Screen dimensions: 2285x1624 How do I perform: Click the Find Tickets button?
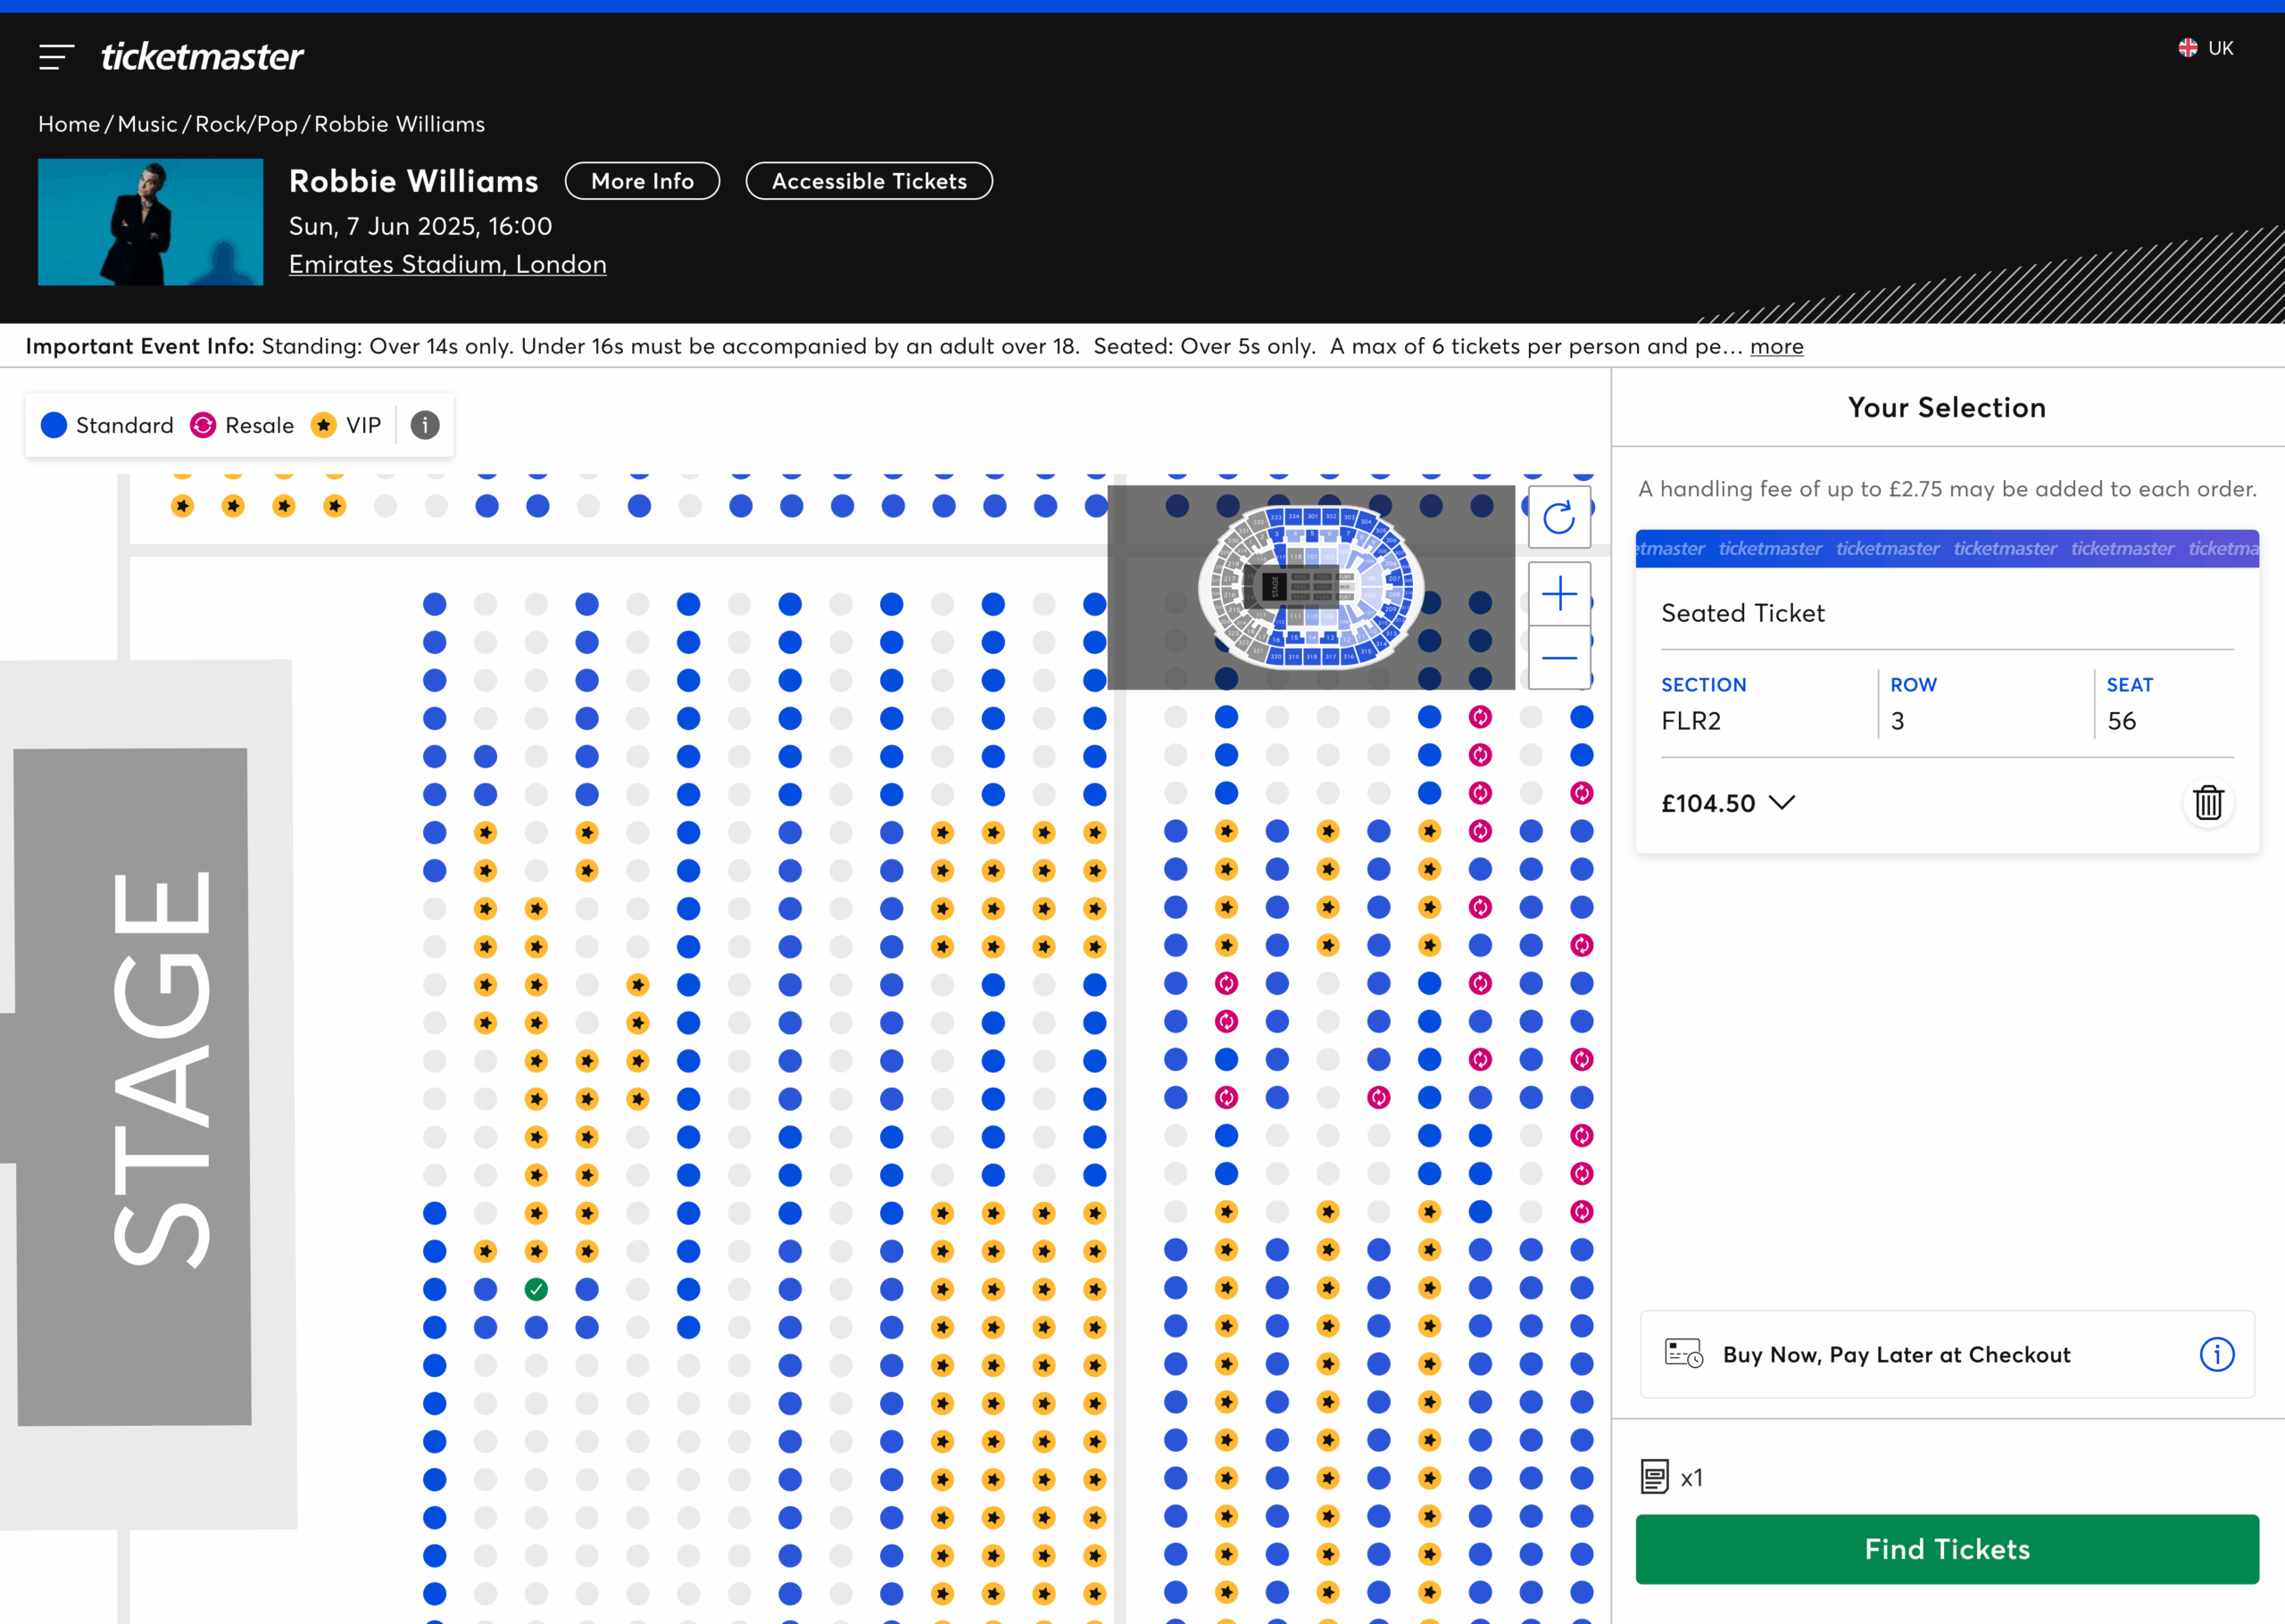point(1946,1549)
